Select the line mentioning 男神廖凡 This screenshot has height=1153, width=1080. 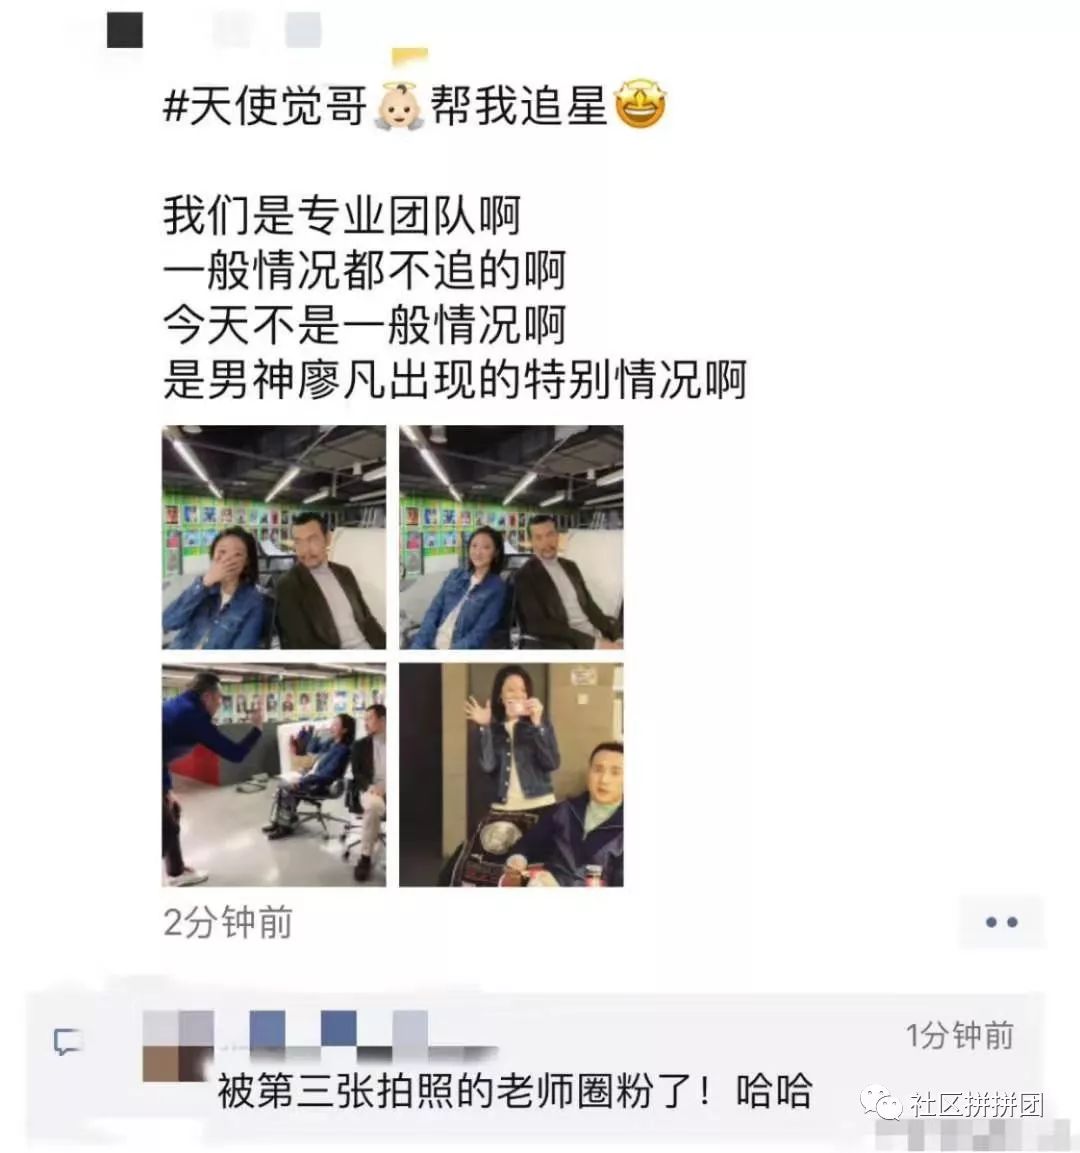click(x=454, y=379)
